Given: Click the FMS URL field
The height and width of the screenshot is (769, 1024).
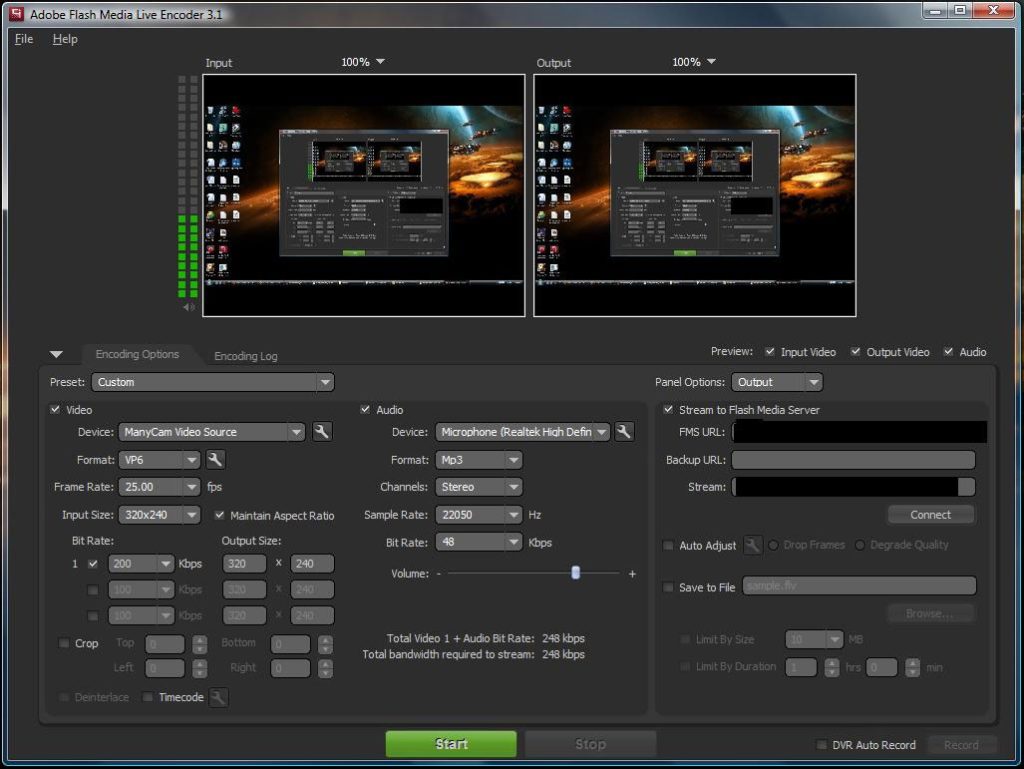Looking at the screenshot, I should 859,432.
